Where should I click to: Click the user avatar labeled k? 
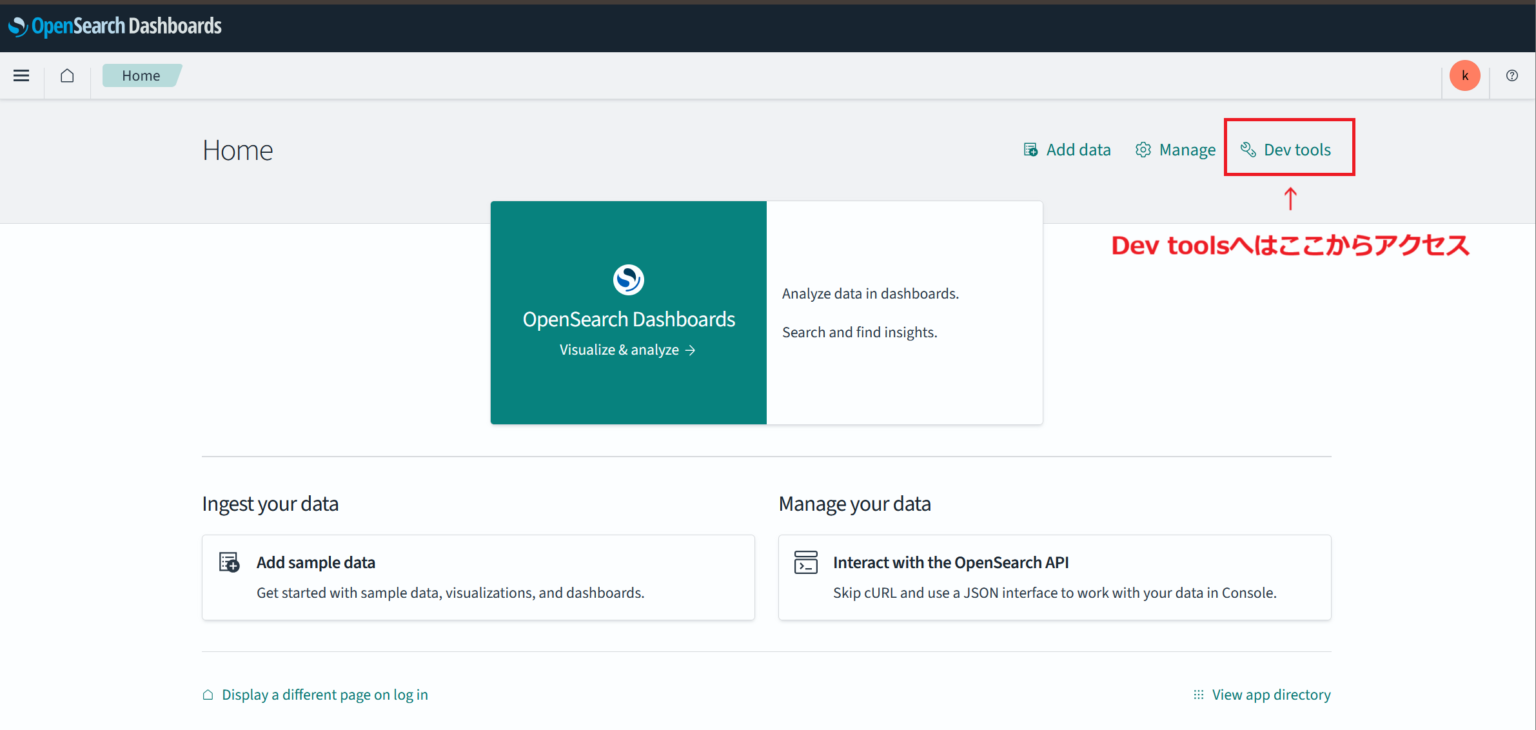pyautogui.click(x=1465, y=75)
